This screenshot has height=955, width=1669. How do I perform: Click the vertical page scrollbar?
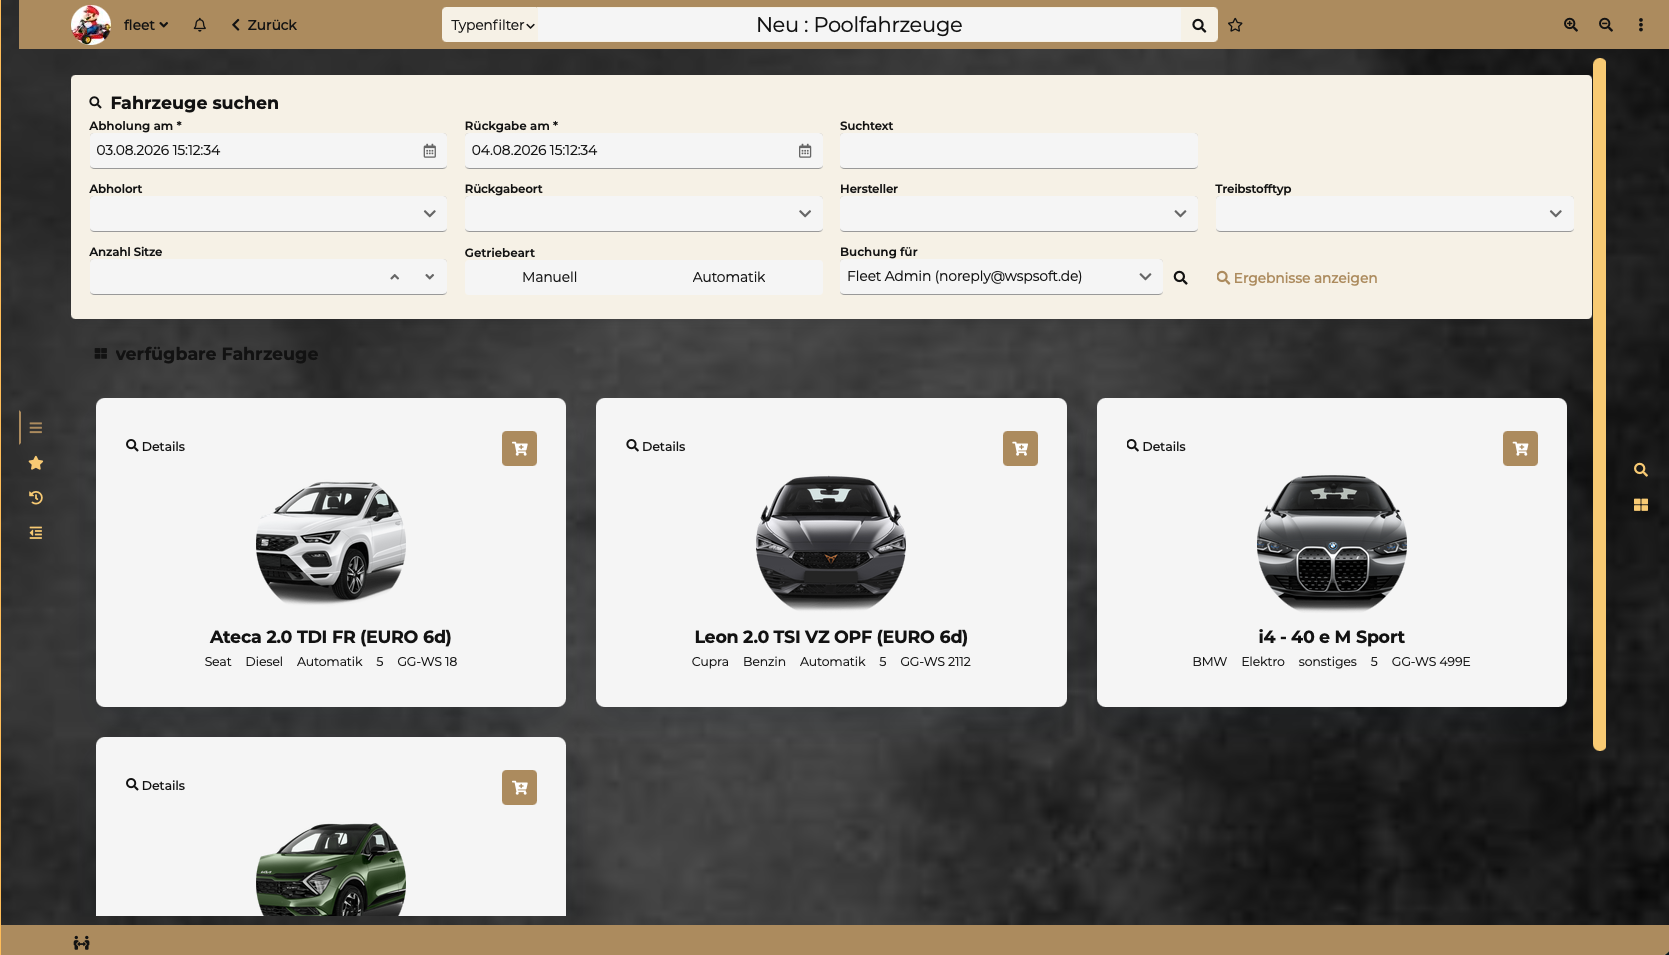click(1599, 404)
